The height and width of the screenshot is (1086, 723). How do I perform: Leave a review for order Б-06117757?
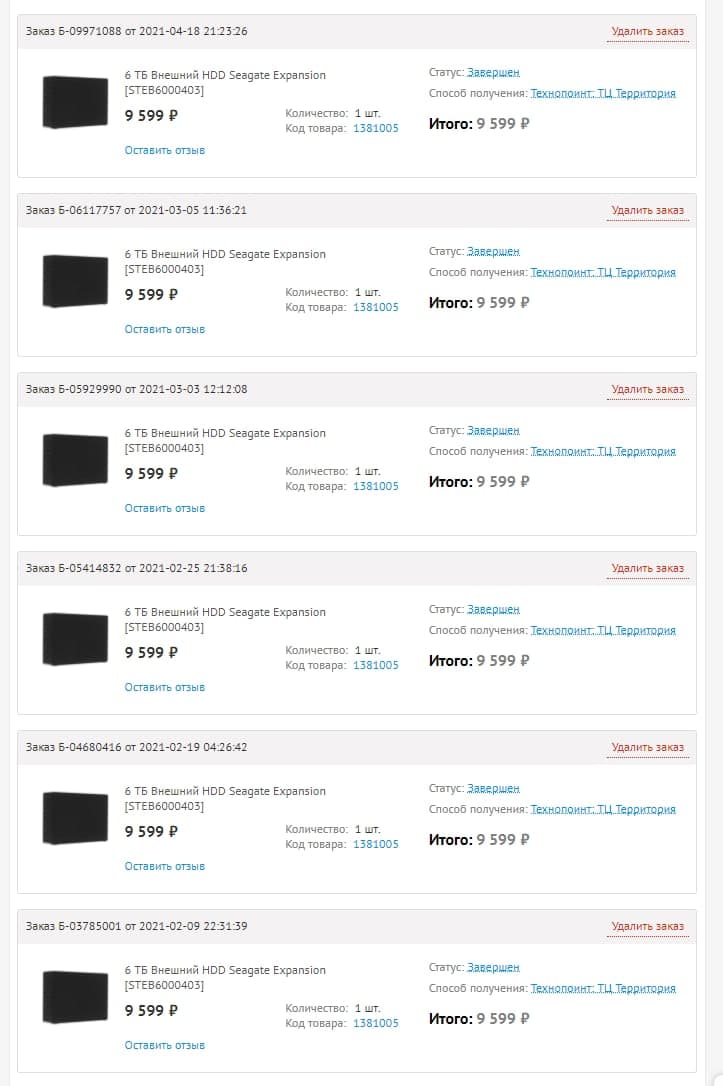coord(164,329)
